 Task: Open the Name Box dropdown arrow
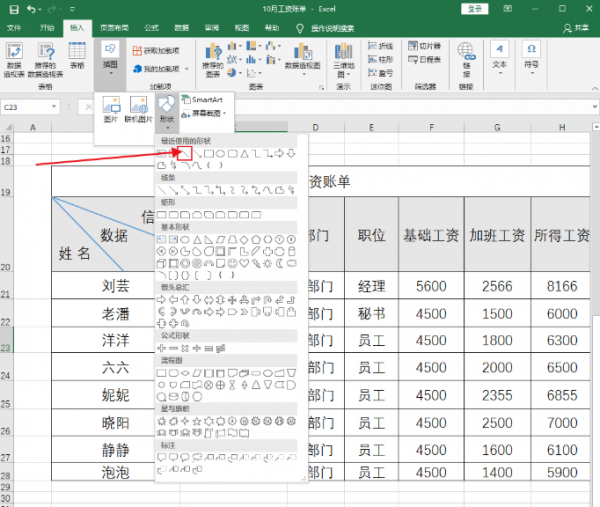pyautogui.click(x=54, y=107)
